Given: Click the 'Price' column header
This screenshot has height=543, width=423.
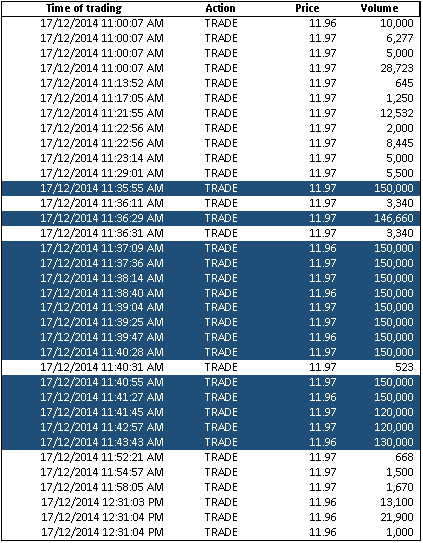Looking at the screenshot, I should point(307,8).
